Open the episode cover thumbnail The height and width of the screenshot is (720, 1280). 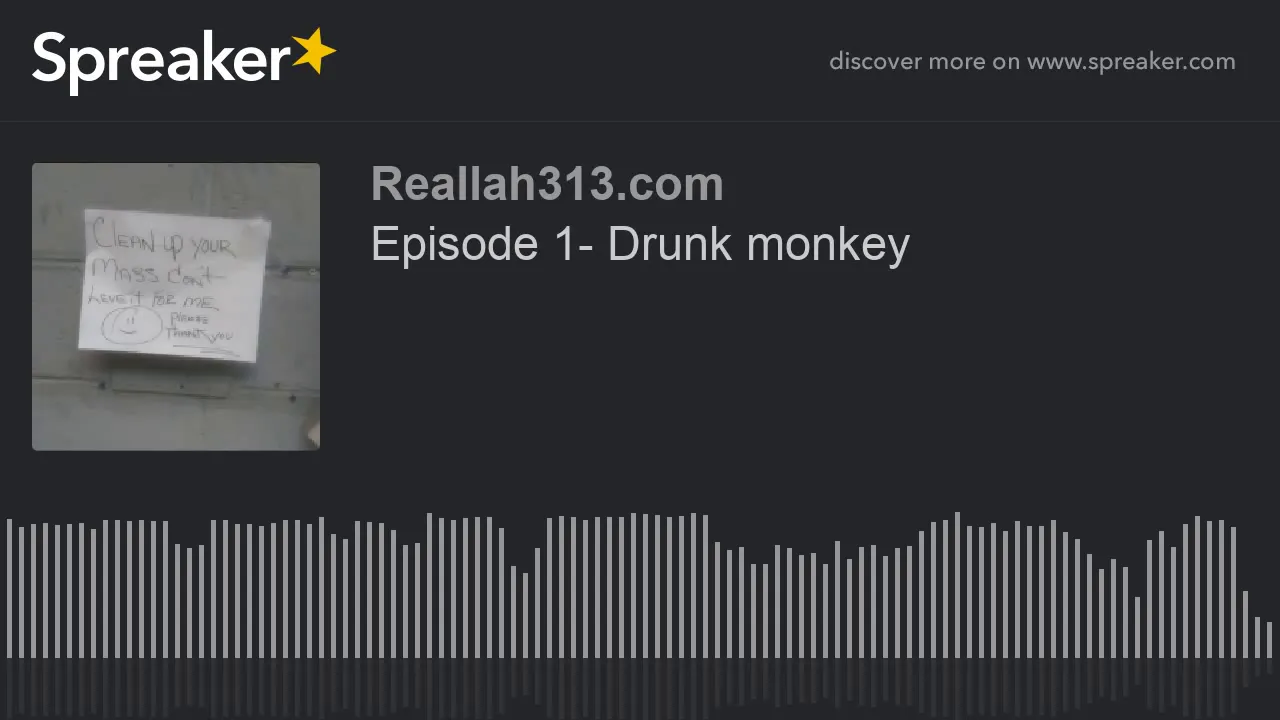coord(176,307)
